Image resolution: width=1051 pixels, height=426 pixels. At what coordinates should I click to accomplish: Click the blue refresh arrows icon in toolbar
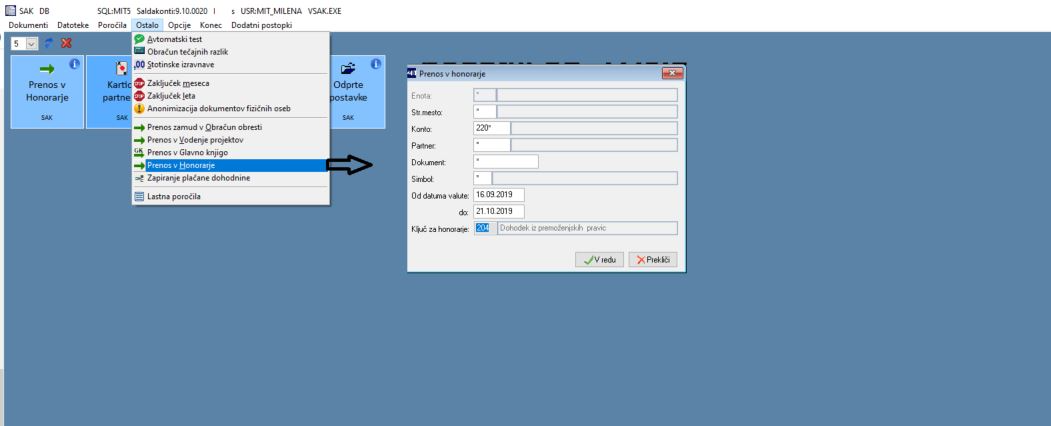(49, 43)
